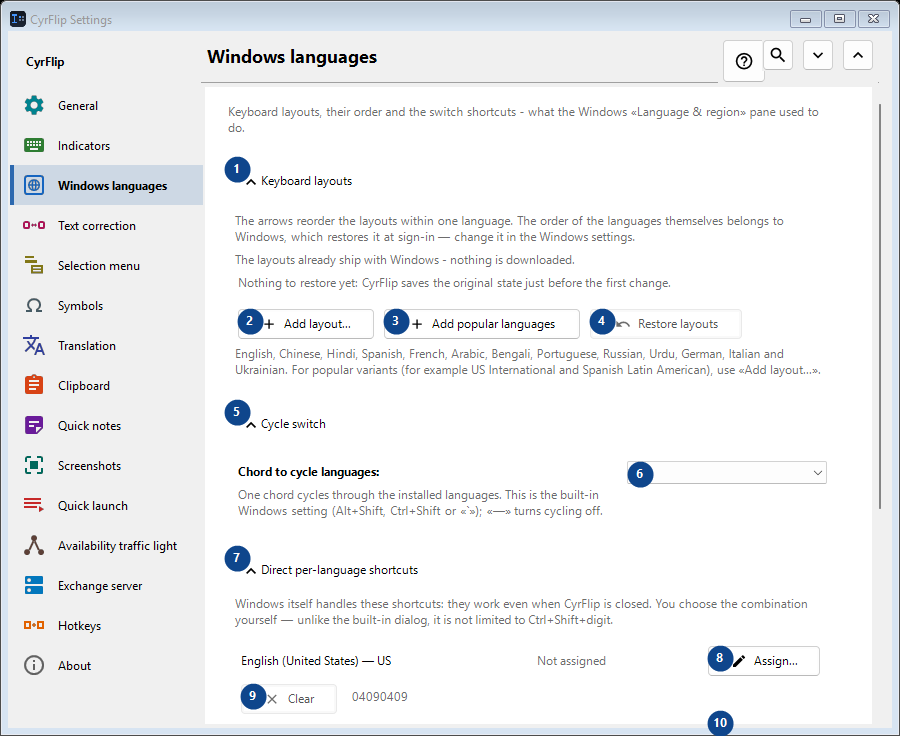Click the Clear button
This screenshot has width=900, height=736.
coord(289,699)
